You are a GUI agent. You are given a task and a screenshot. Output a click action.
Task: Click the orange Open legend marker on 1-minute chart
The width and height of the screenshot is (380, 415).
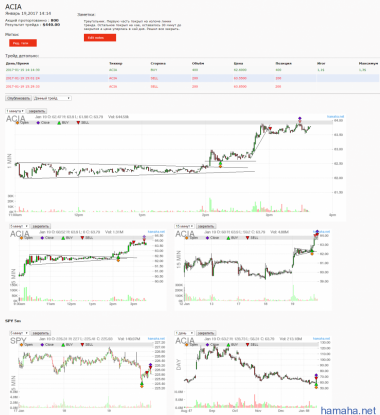pos(17,123)
